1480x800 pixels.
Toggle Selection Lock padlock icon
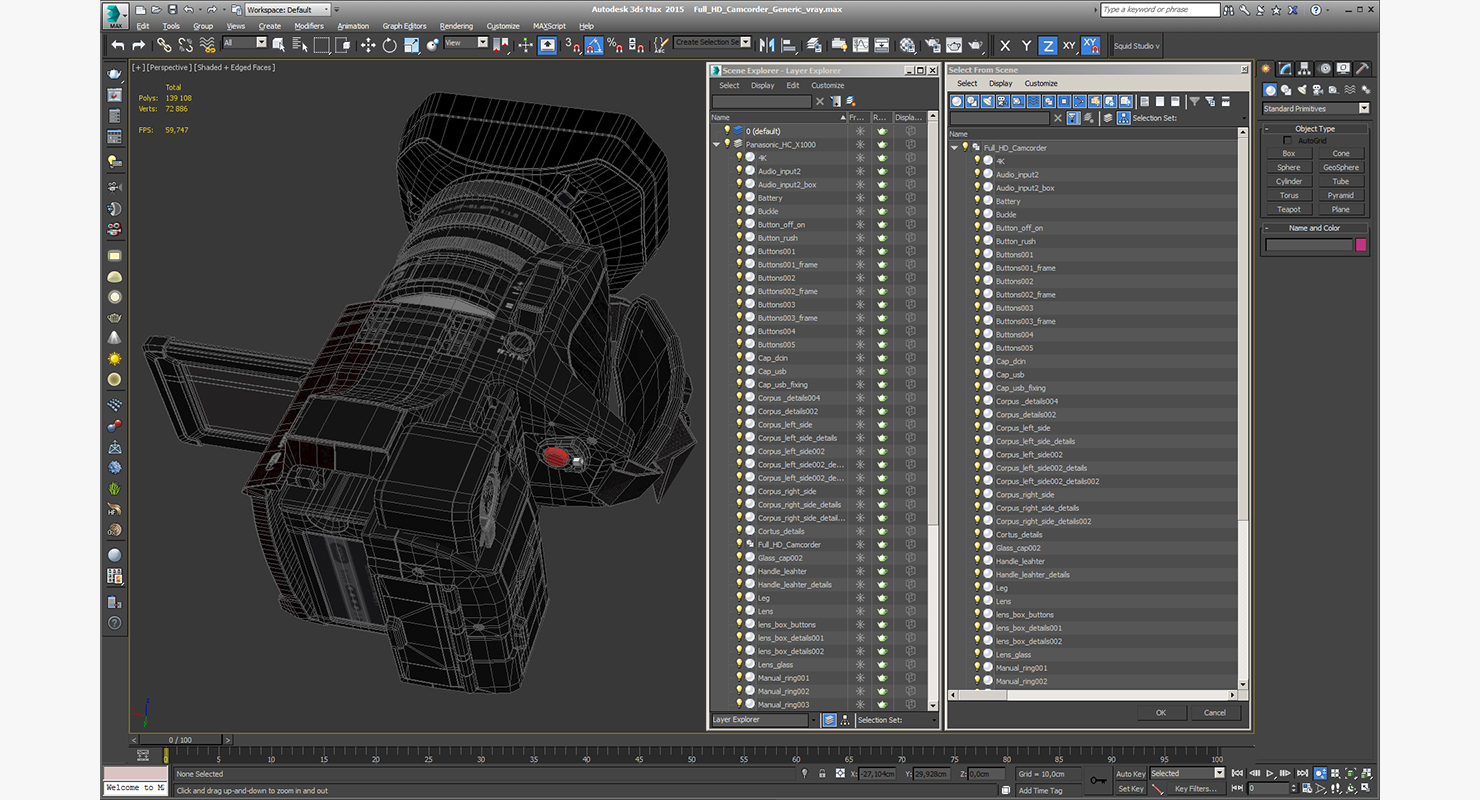pos(822,773)
